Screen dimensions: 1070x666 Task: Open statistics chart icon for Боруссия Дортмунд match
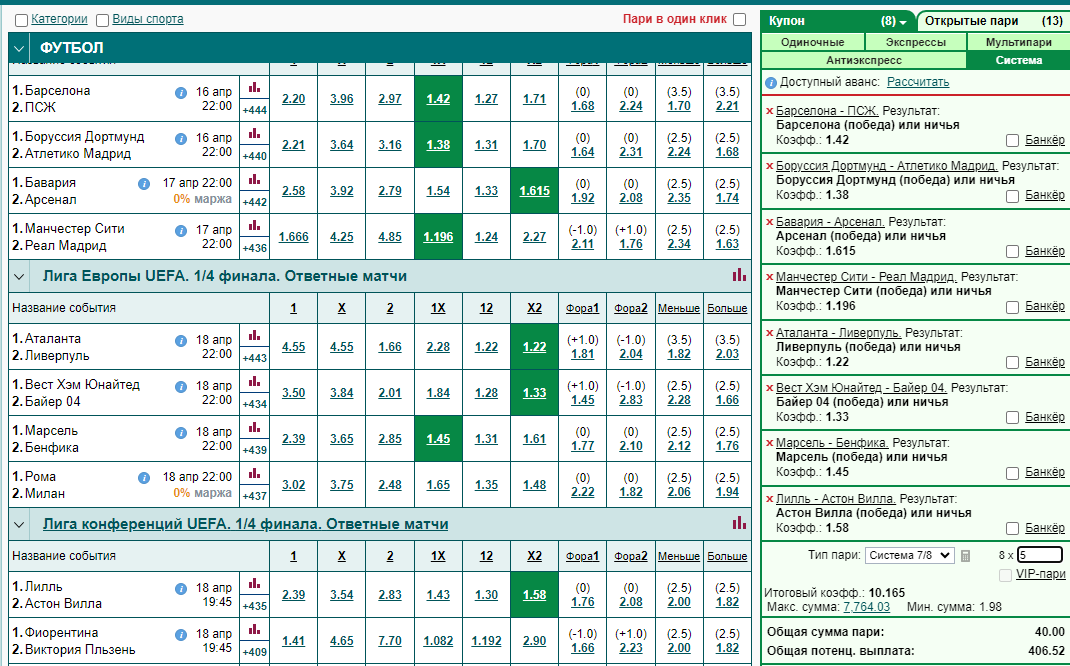(255, 133)
